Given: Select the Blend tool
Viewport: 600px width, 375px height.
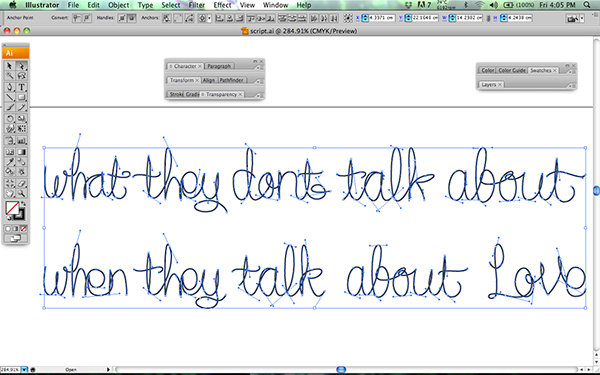Looking at the screenshot, I should click(21, 162).
